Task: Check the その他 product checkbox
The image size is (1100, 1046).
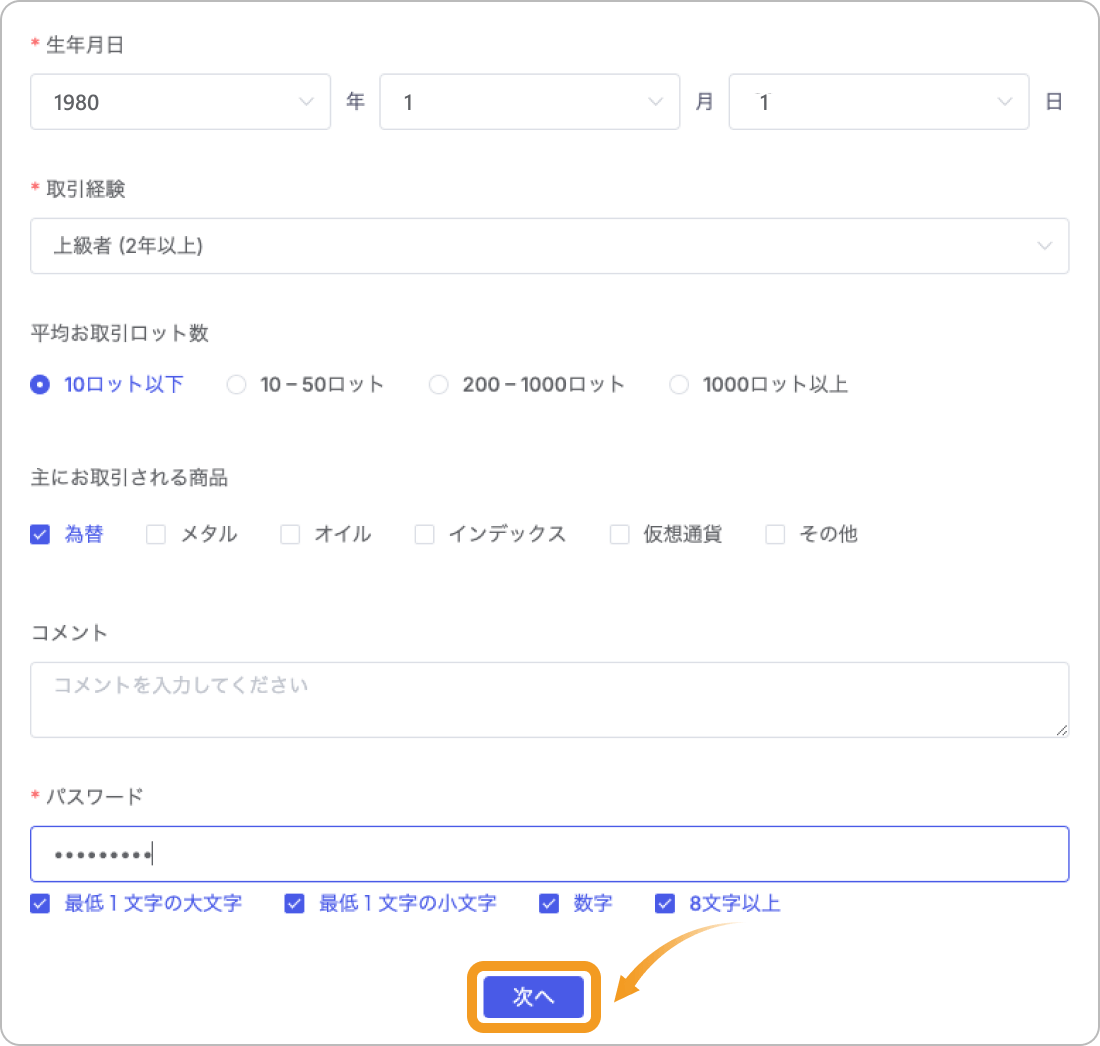Action: click(775, 535)
